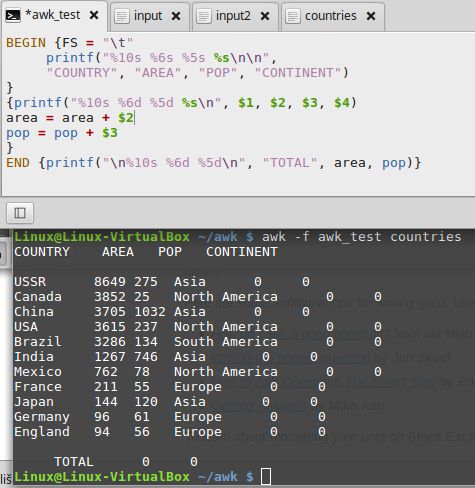Open the input2 tab
Image resolution: width=475 pixels, height=488 pixels.
point(235,16)
